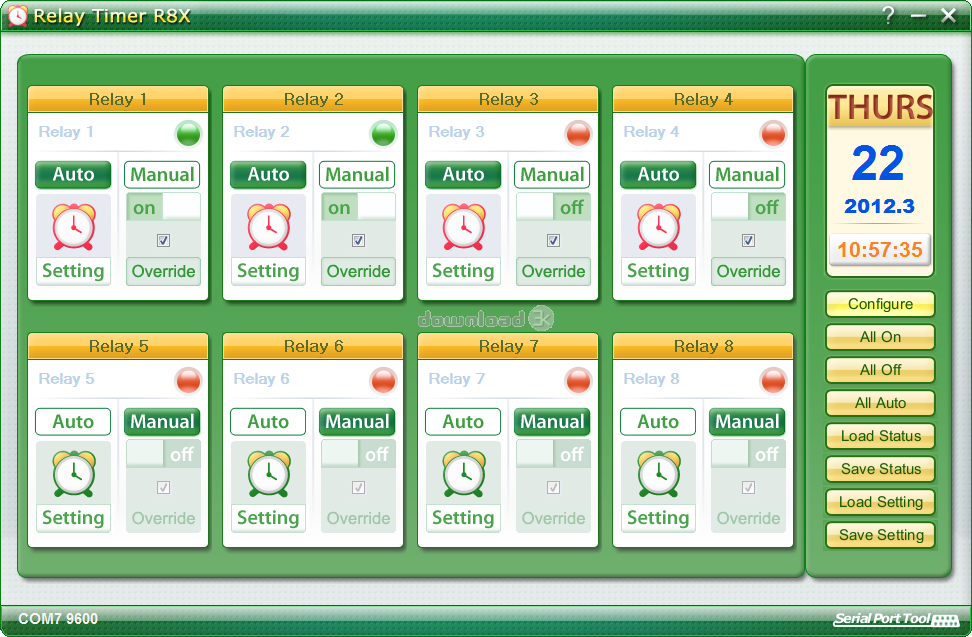
Task: Uncheck Relay 4 Override checkbox
Action: tap(748, 241)
